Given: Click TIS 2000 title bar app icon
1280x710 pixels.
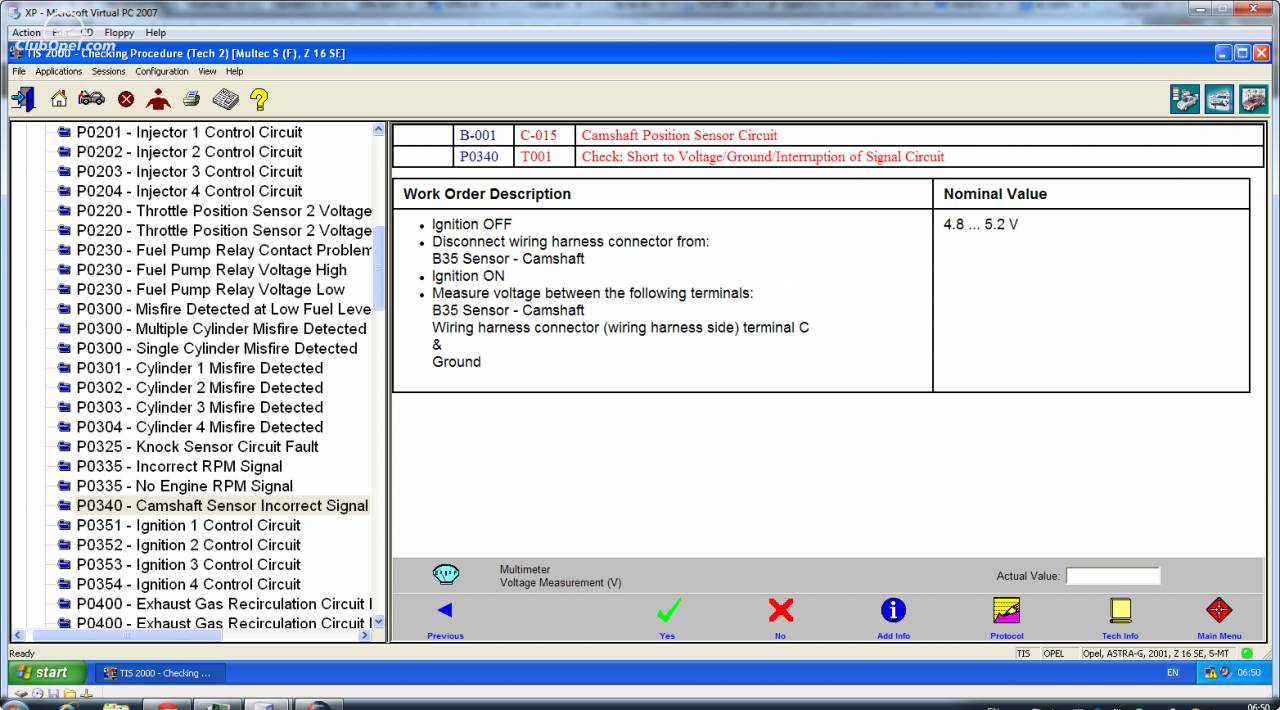Looking at the screenshot, I should tap(15, 53).
